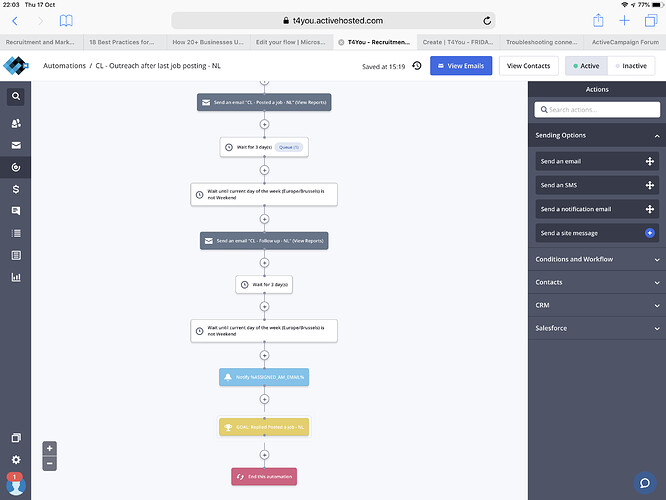
Task: Click Automations in the breadcrumb
Action: point(64,66)
